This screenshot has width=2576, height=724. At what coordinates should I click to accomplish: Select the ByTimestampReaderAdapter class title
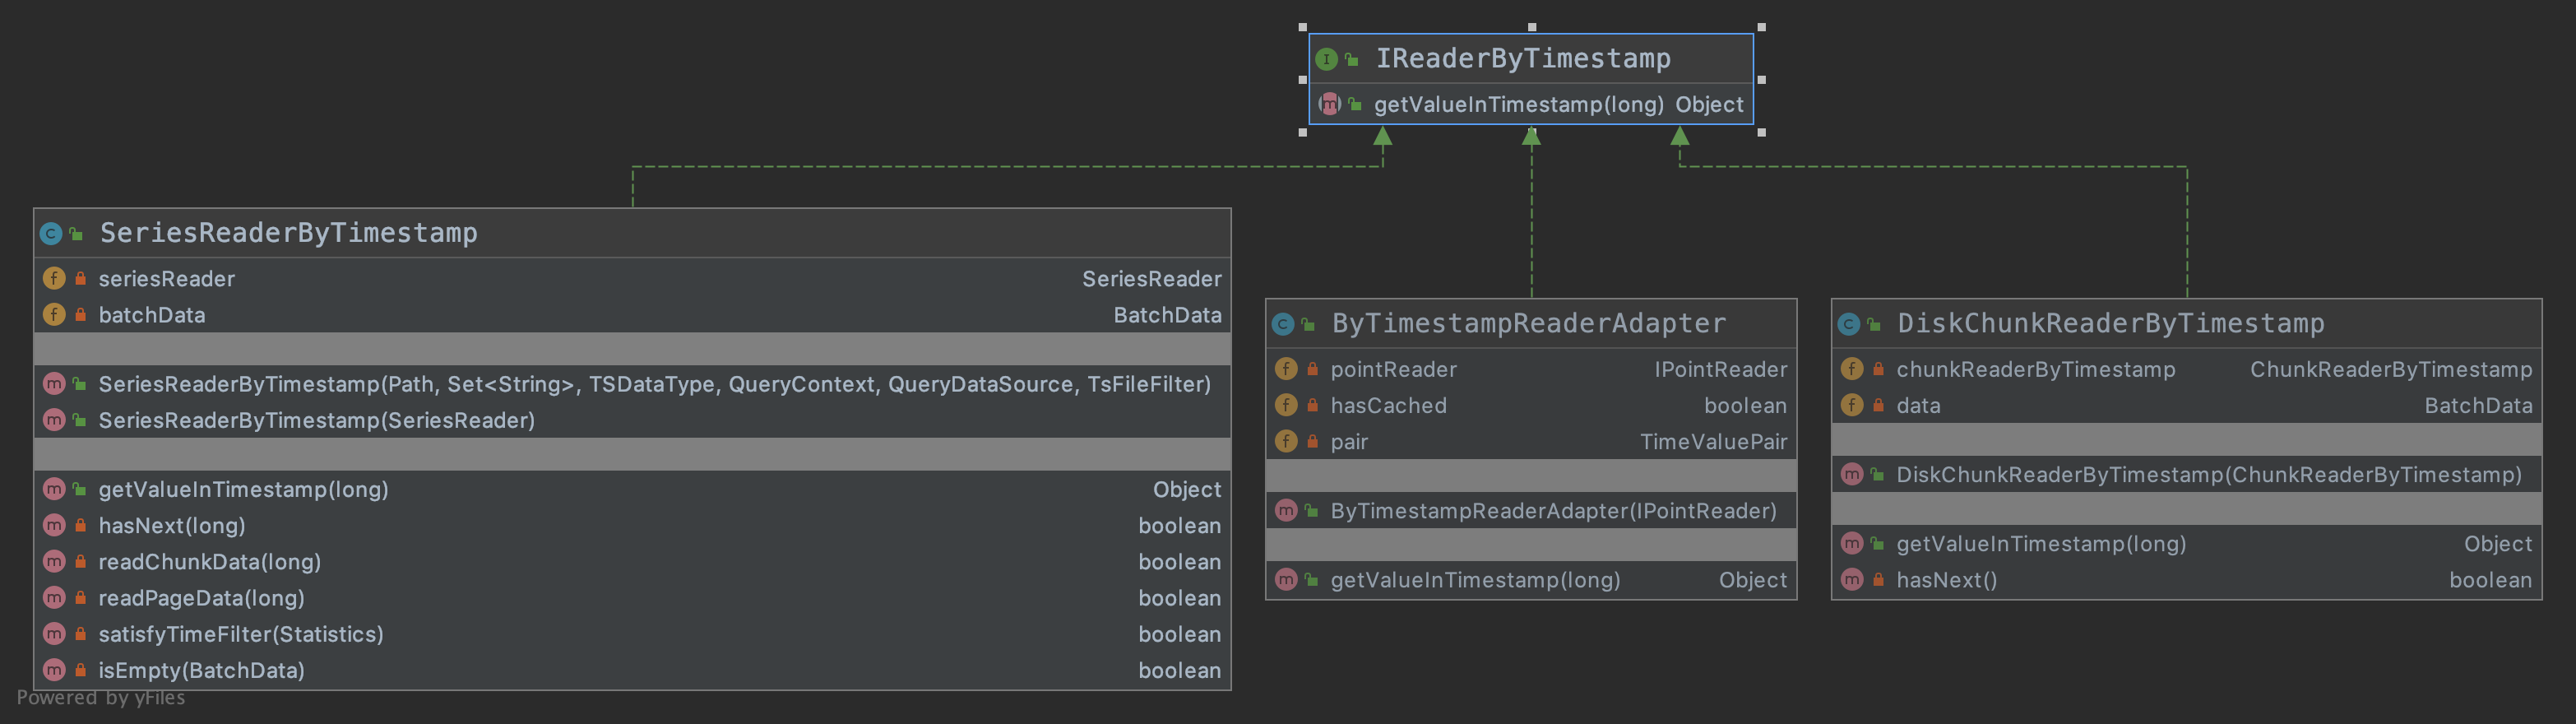tap(1529, 323)
